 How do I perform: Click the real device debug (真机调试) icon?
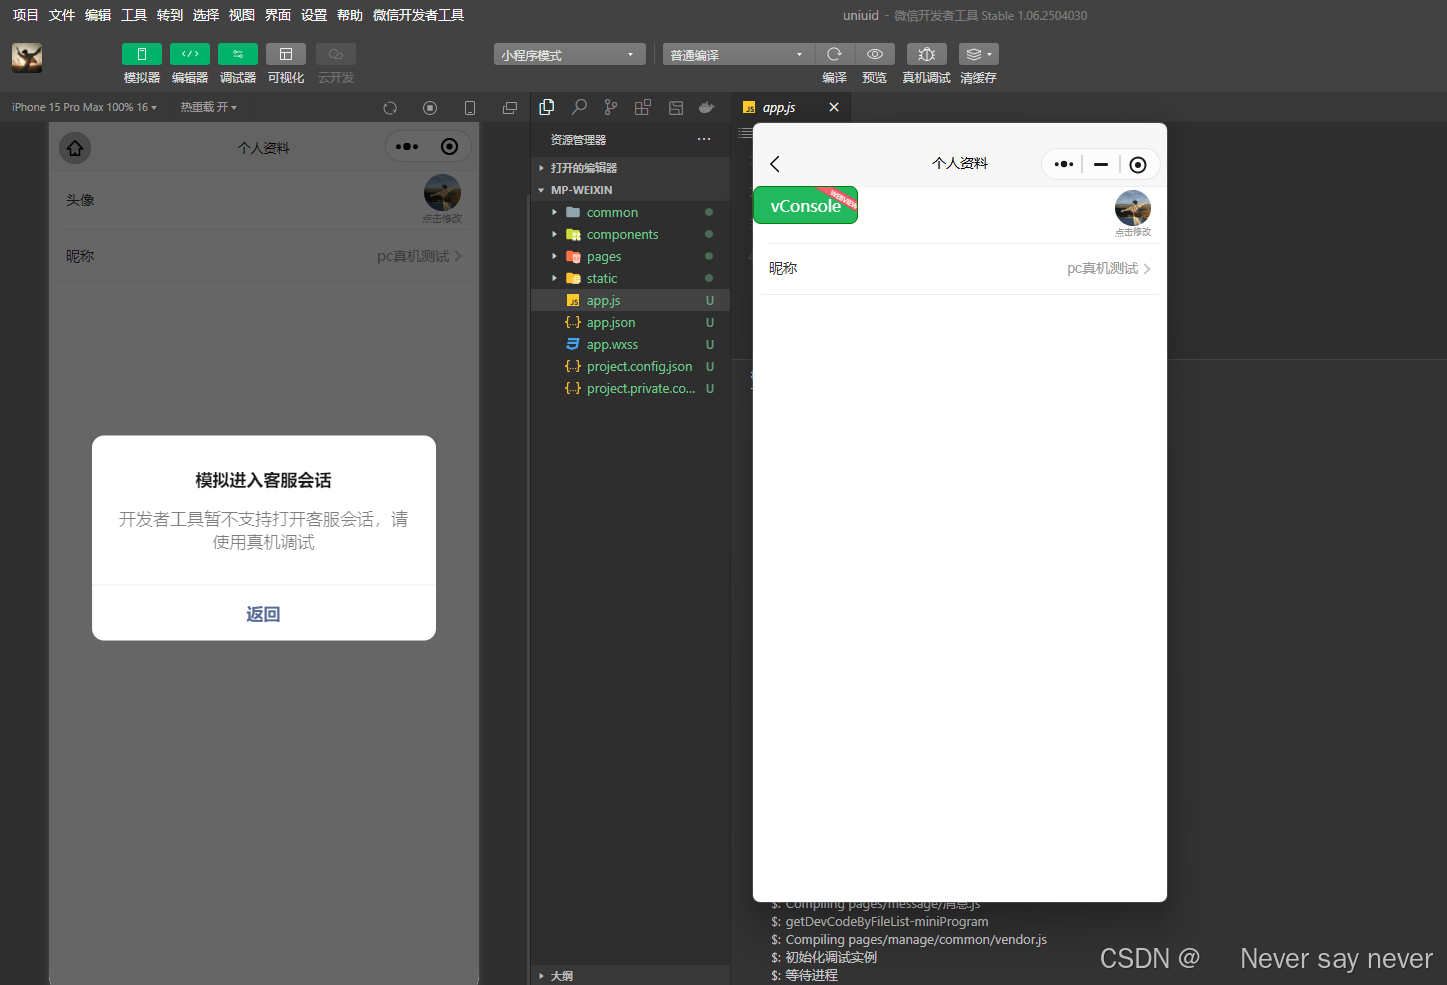point(926,54)
